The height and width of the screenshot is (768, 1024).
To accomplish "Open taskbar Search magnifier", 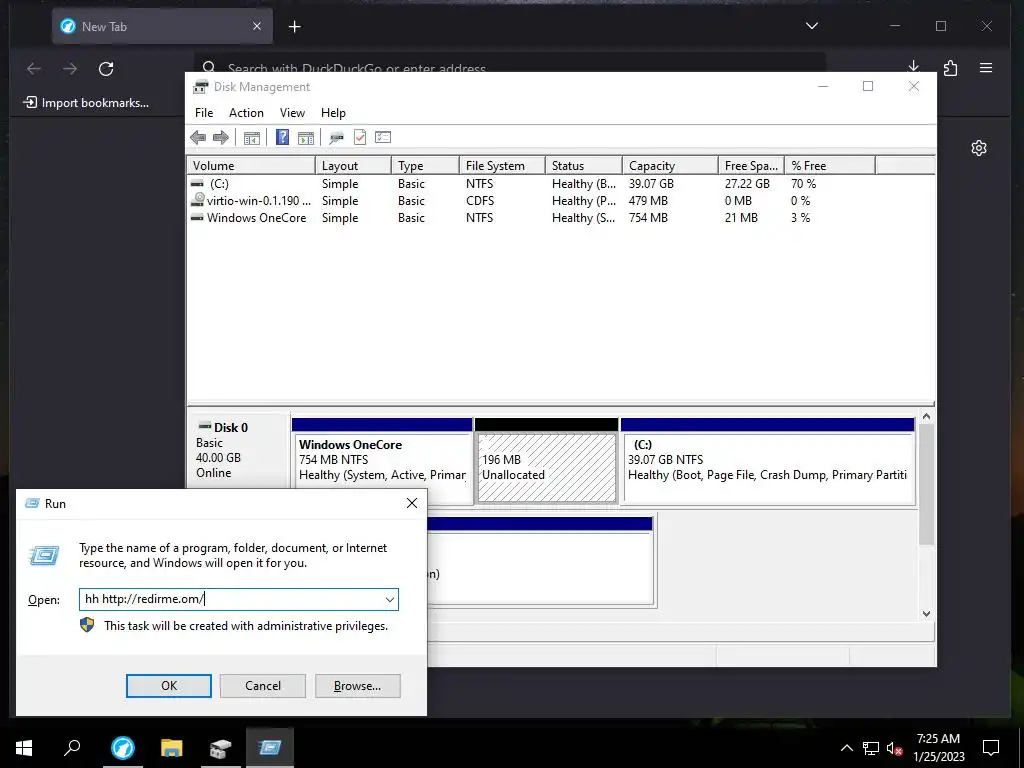I will (x=72, y=748).
